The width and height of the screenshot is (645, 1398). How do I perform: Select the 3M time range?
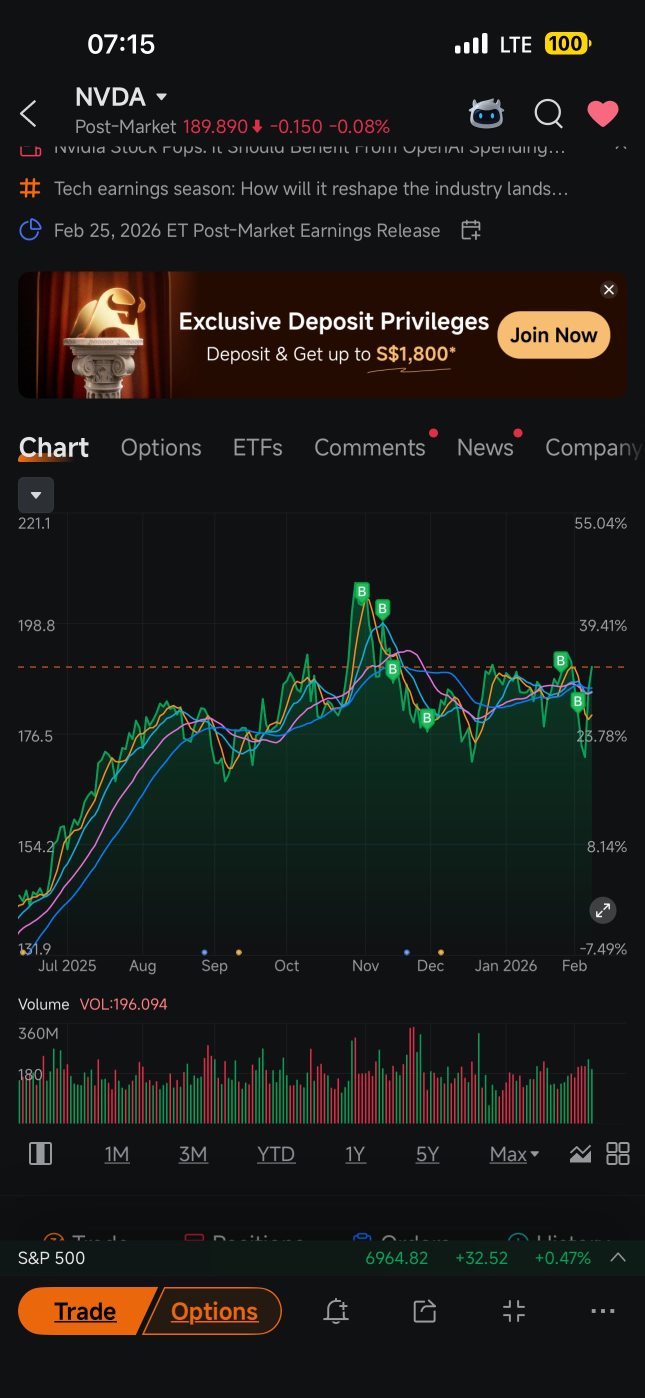tap(193, 1154)
